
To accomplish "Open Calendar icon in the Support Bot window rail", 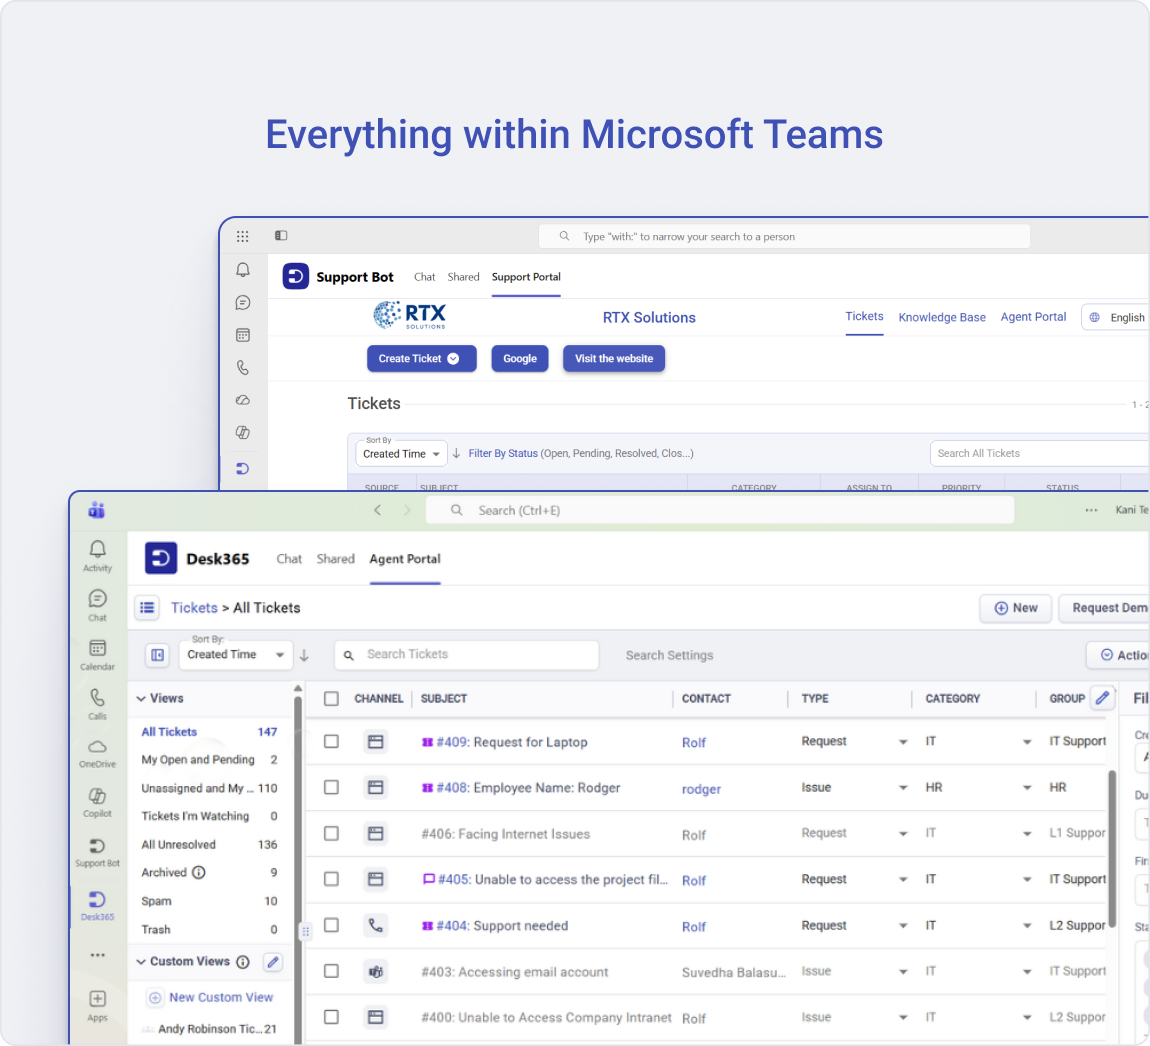I will 243,335.
